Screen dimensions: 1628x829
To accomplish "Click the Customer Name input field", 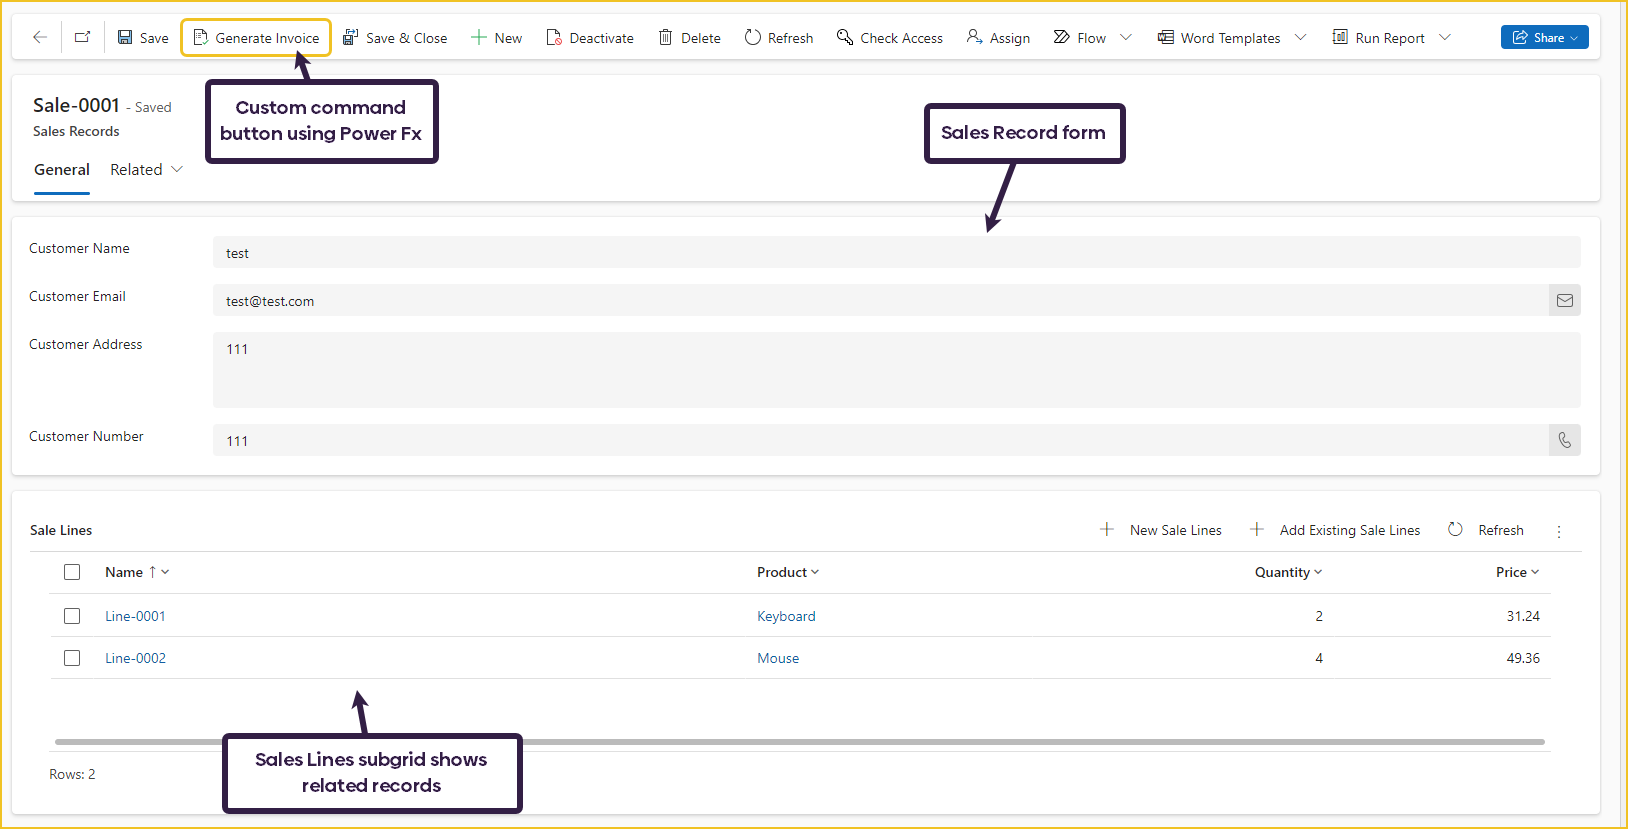I will pos(895,253).
